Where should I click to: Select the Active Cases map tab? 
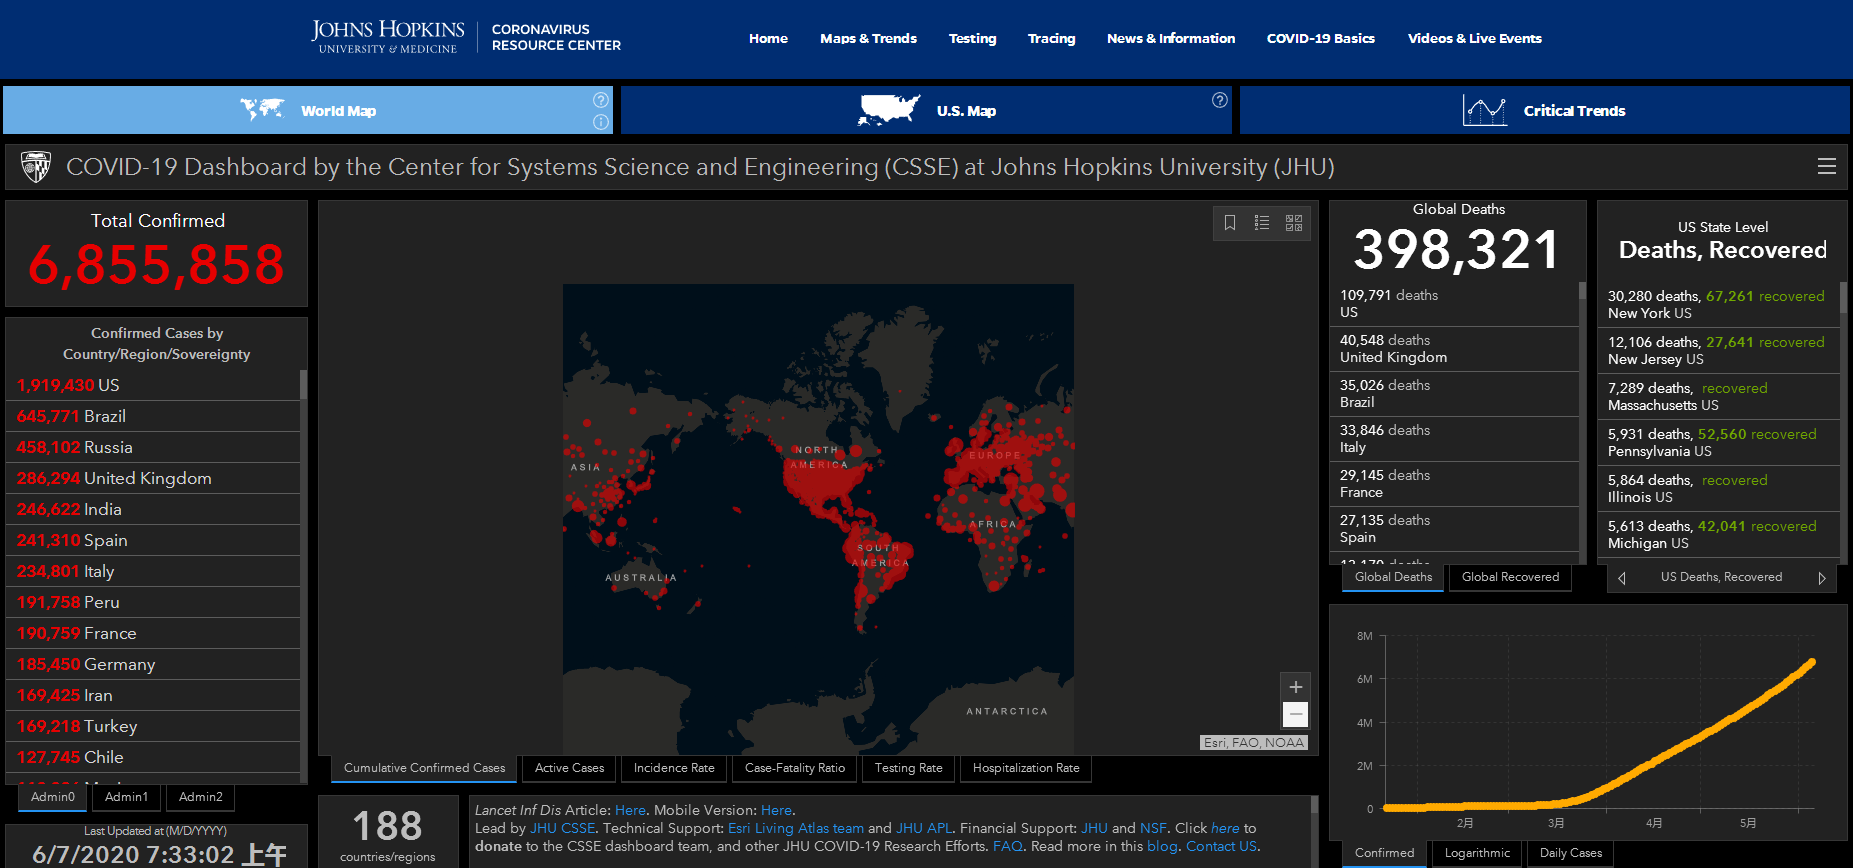(569, 768)
